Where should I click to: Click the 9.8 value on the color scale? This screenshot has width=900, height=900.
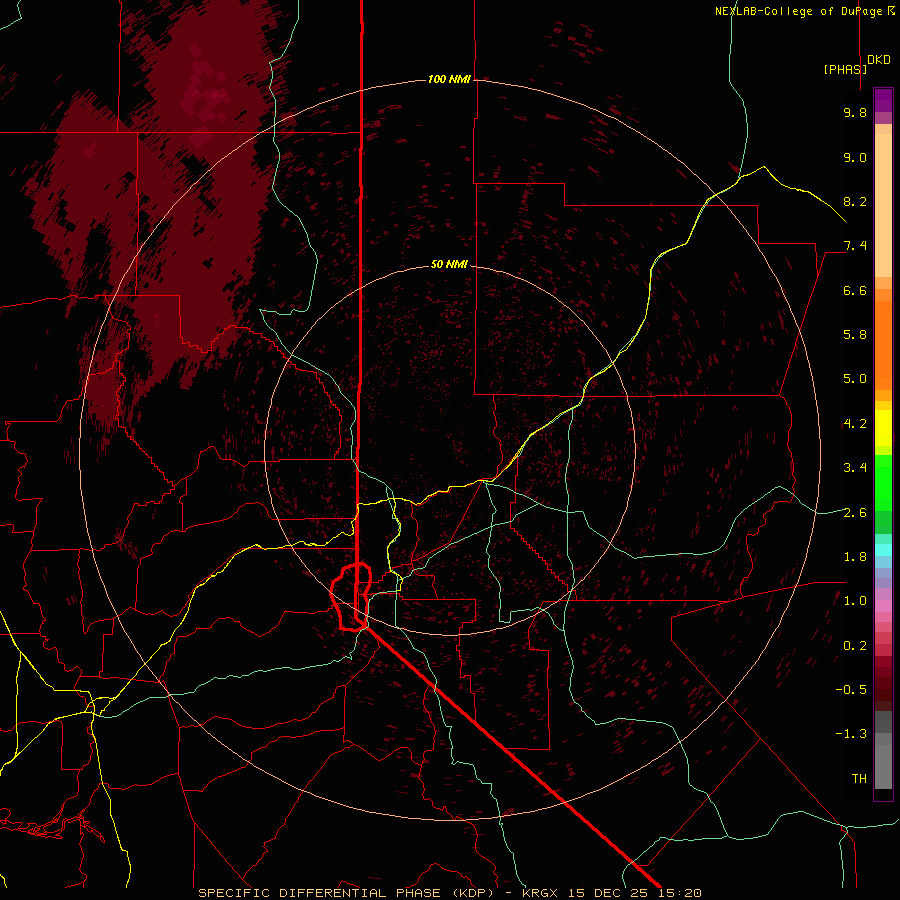pyautogui.click(x=855, y=112)
